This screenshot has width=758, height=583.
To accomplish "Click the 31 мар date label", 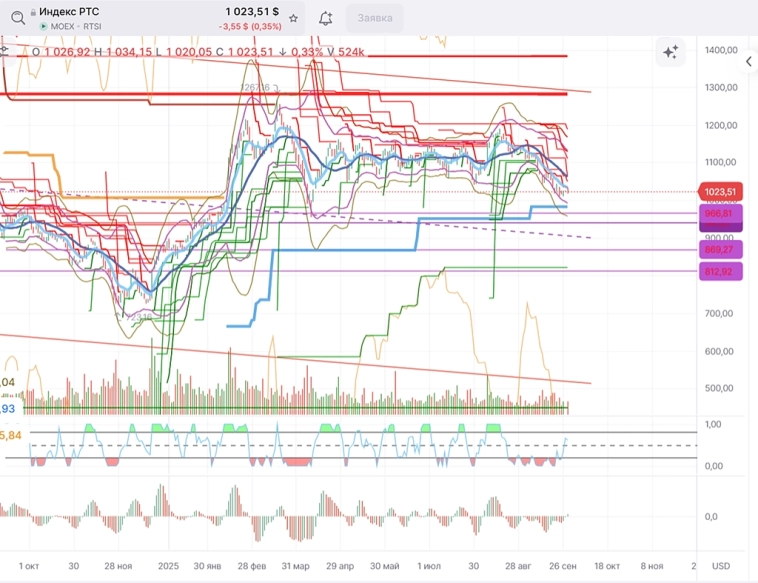I will 295,566.
